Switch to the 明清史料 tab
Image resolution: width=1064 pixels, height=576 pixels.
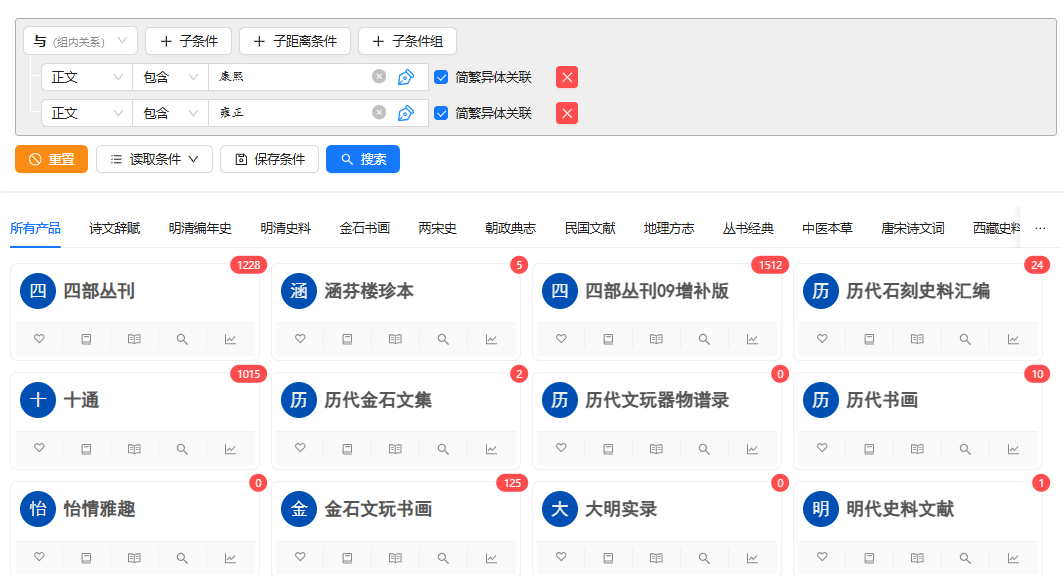point(286,228)
